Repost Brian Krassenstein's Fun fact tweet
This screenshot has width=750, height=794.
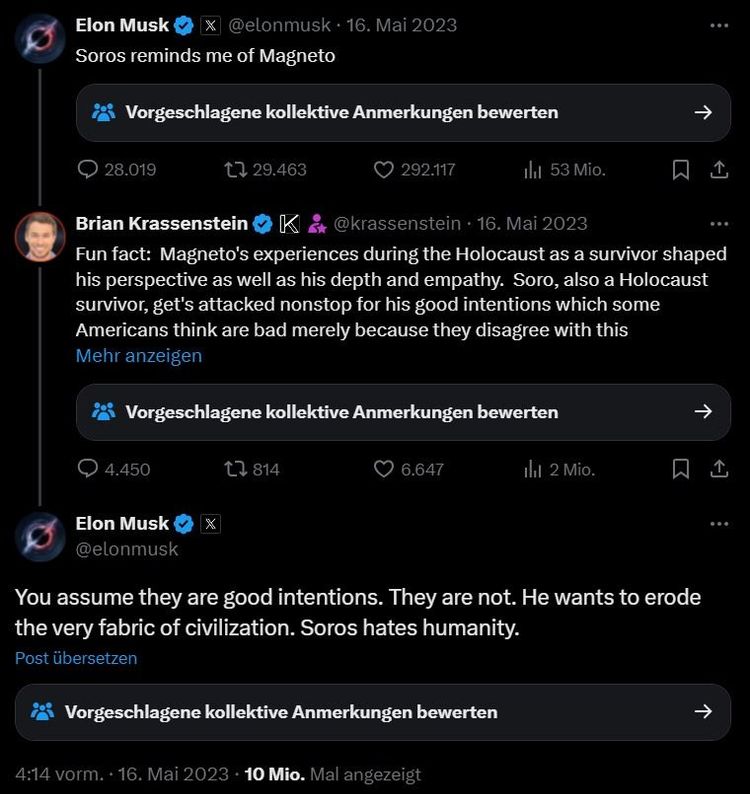[x=237, y=469]
